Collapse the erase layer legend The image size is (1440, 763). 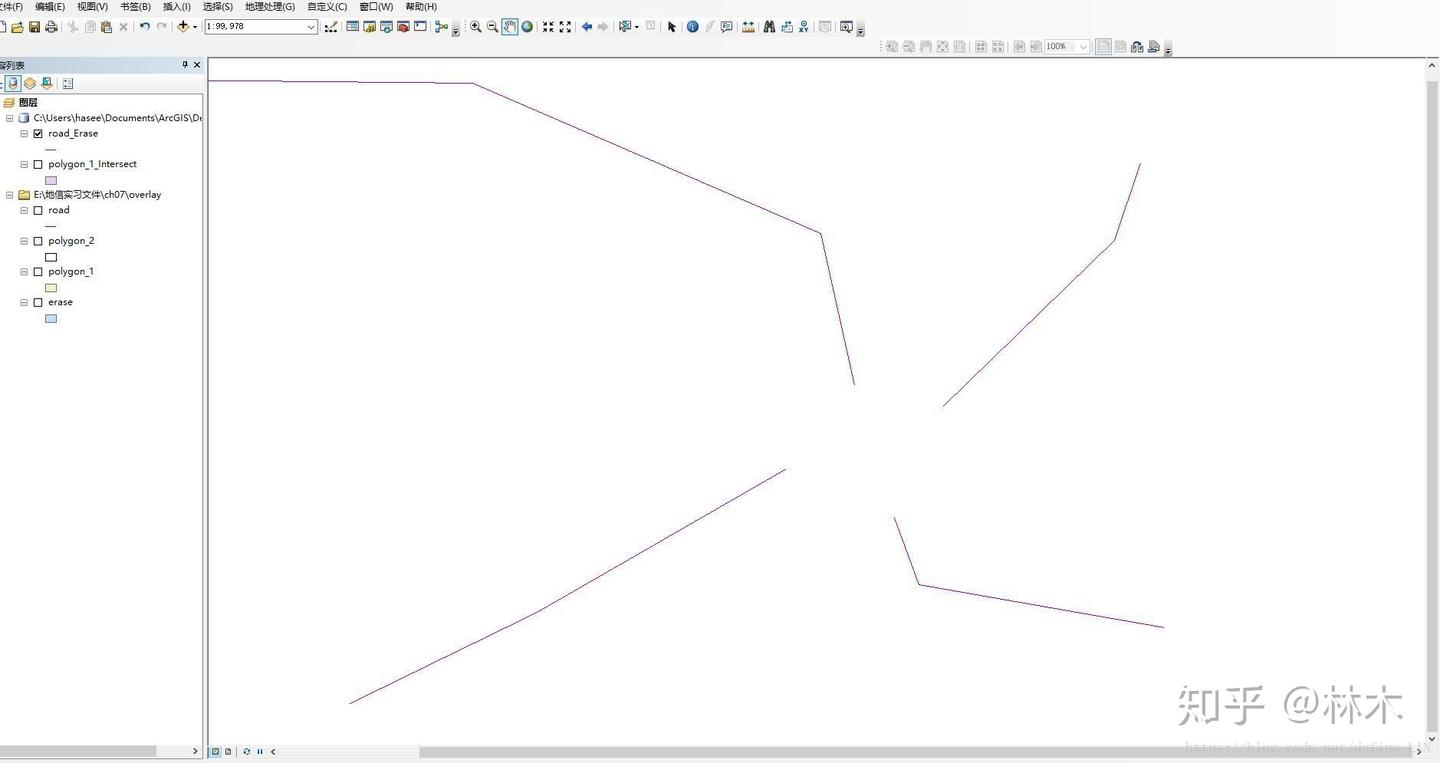(24, 302)
